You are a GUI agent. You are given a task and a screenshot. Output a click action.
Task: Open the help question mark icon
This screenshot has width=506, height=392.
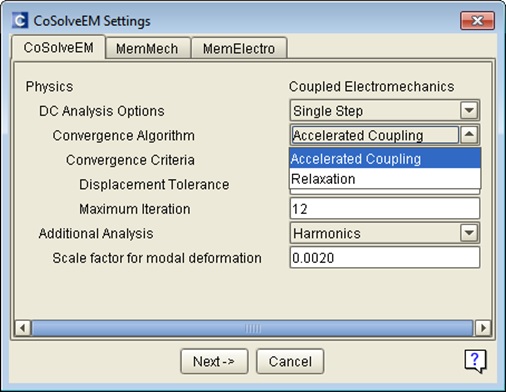coord(475,361)
